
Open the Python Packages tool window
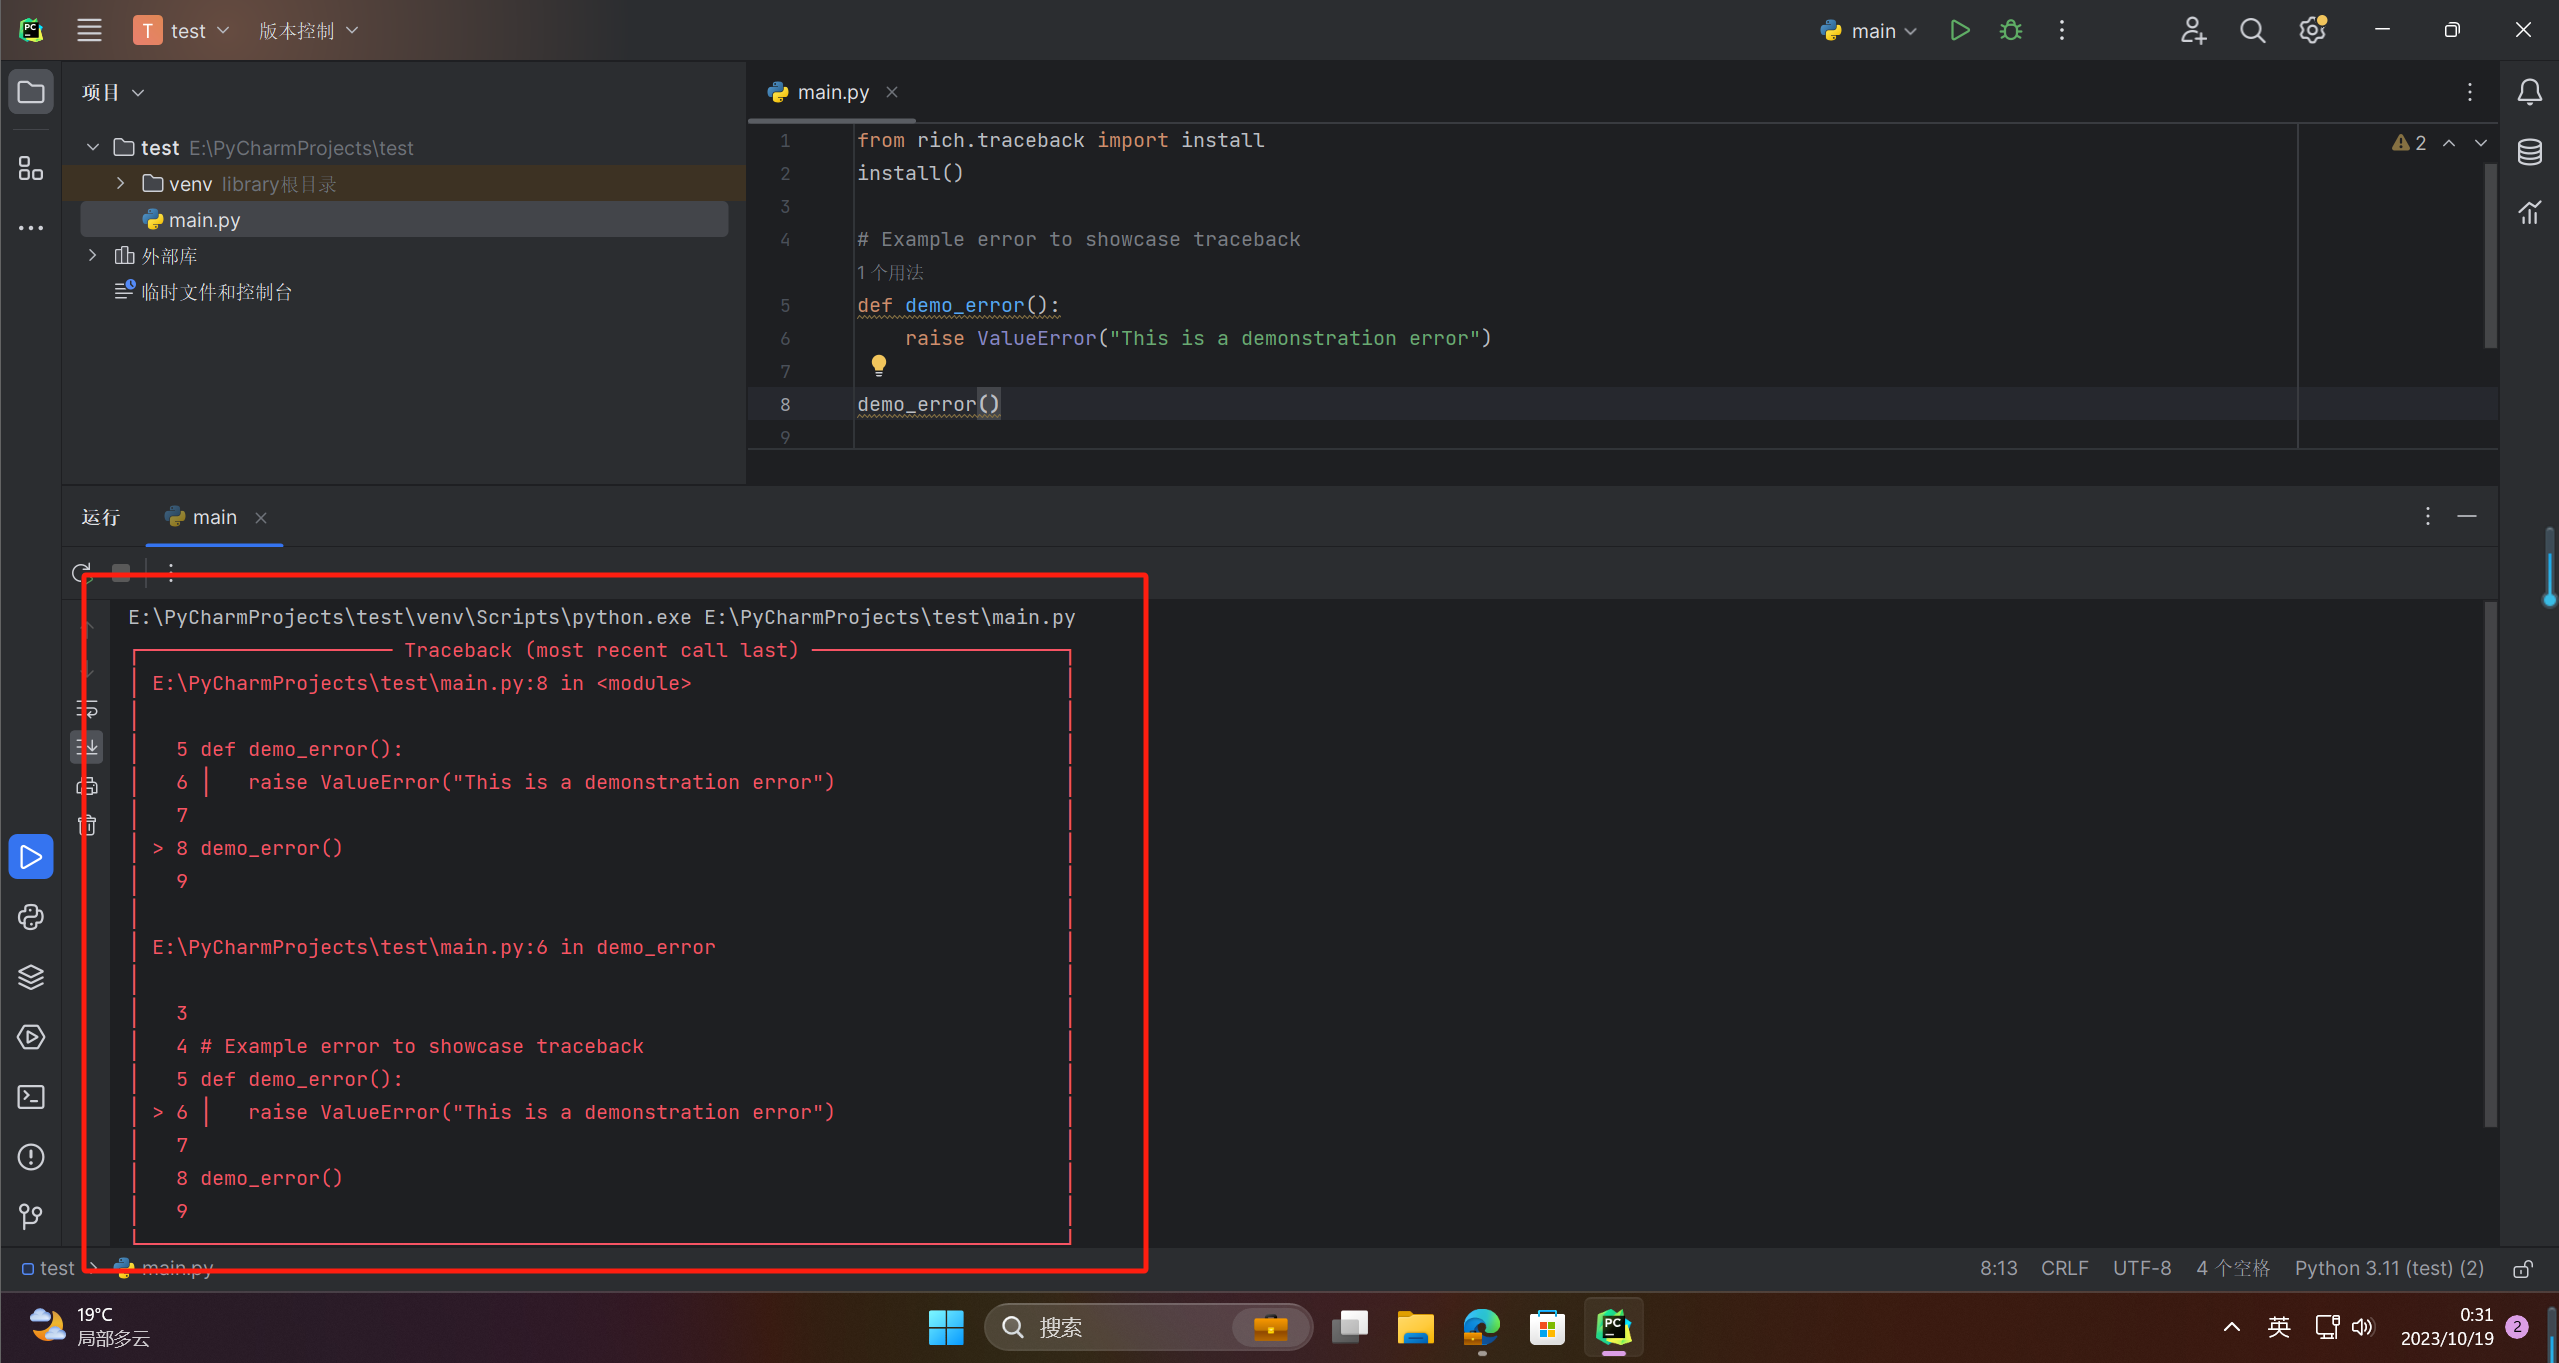click(x=31, y=977)
